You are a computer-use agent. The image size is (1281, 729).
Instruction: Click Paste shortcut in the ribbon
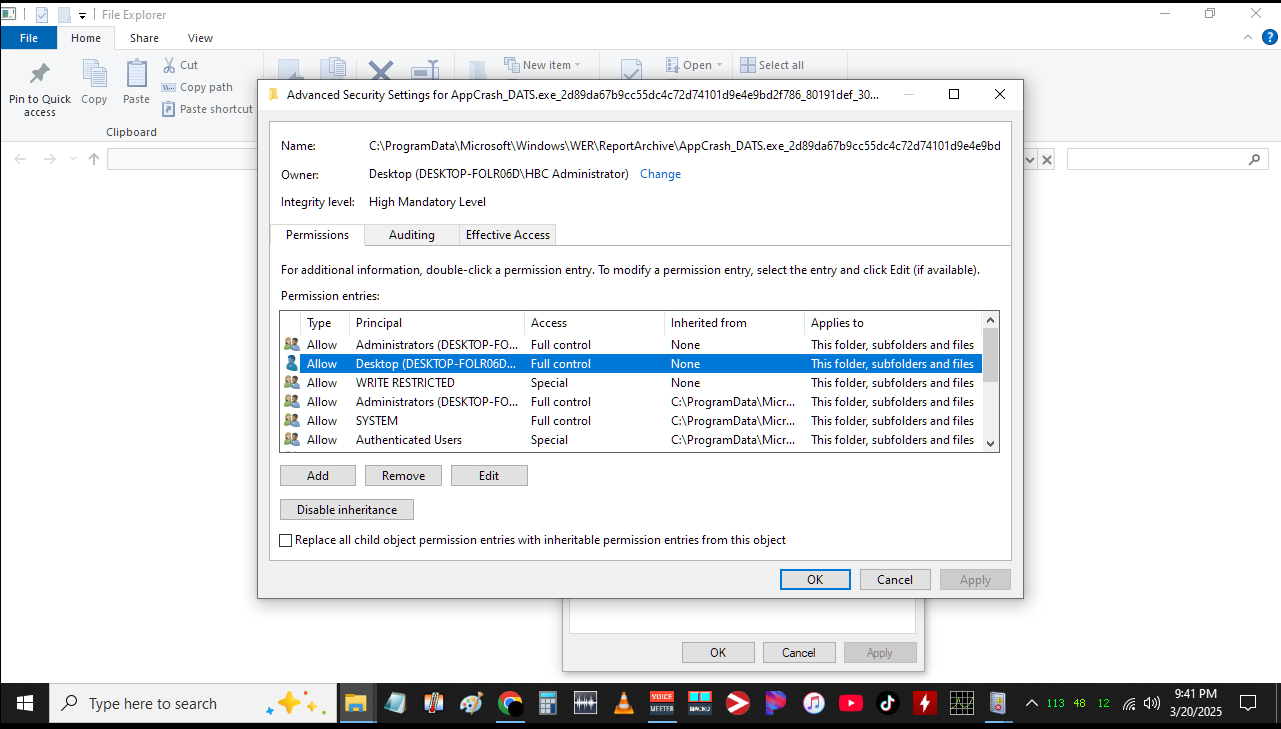(x=207, y=109)
